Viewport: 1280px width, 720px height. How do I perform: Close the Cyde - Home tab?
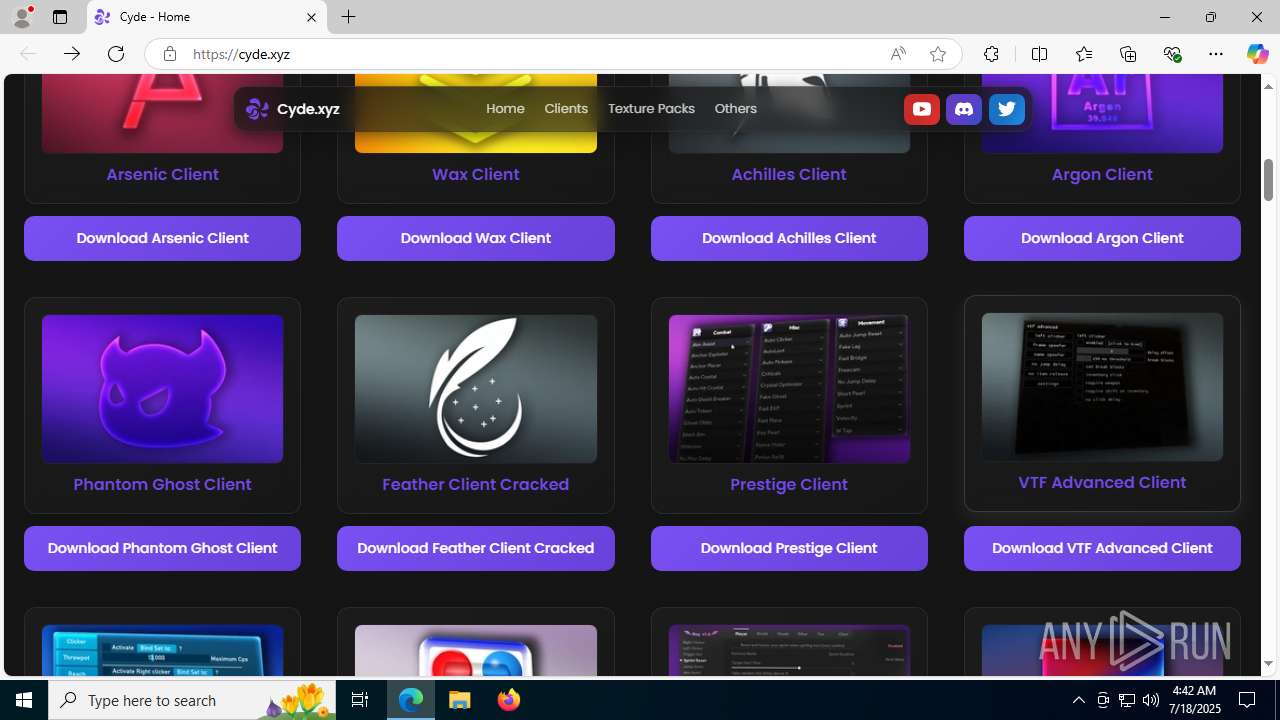(311, 17)
